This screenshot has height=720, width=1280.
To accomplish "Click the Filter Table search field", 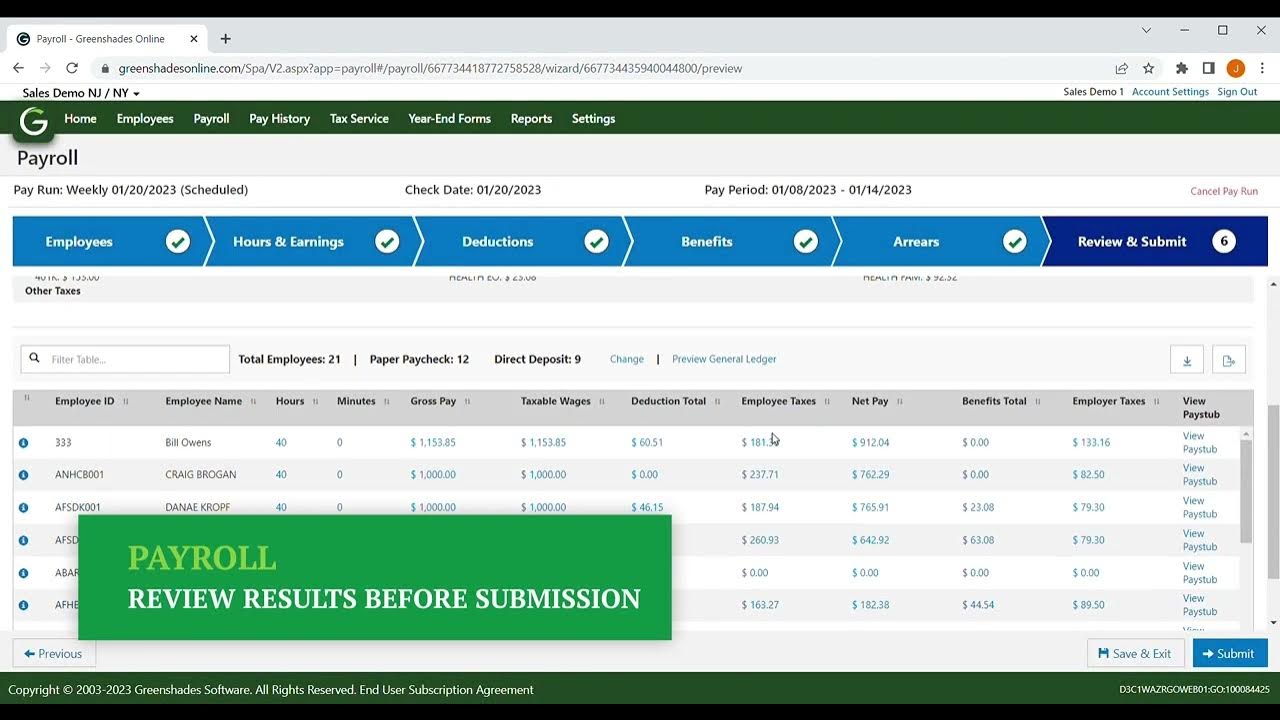I will tap(125, 359).
